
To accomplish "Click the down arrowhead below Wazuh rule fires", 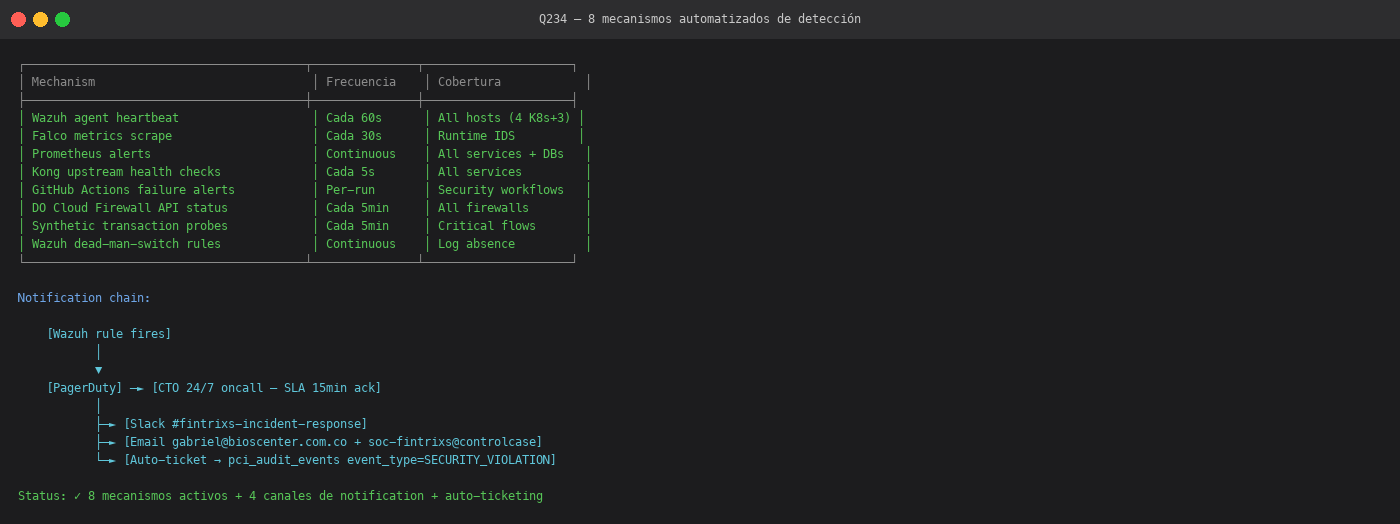I will 98,370.
